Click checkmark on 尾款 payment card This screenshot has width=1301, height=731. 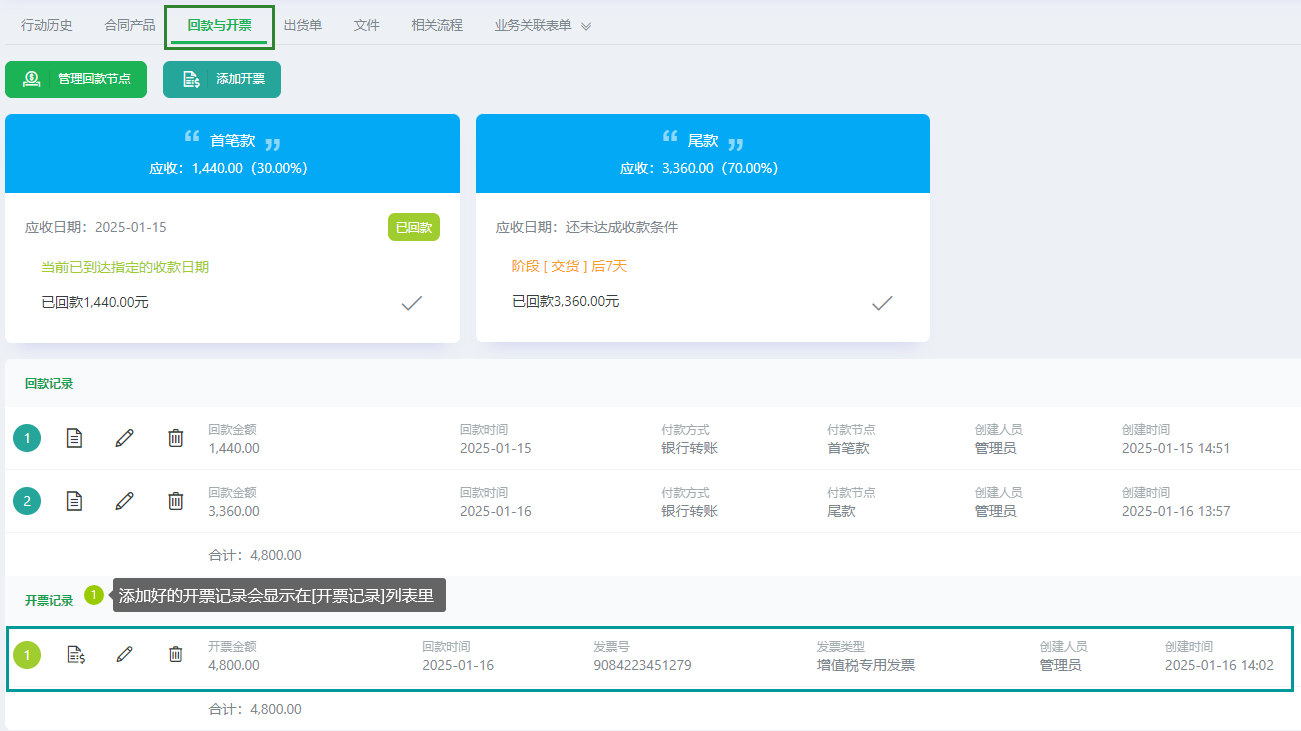[x=881, y=303]
